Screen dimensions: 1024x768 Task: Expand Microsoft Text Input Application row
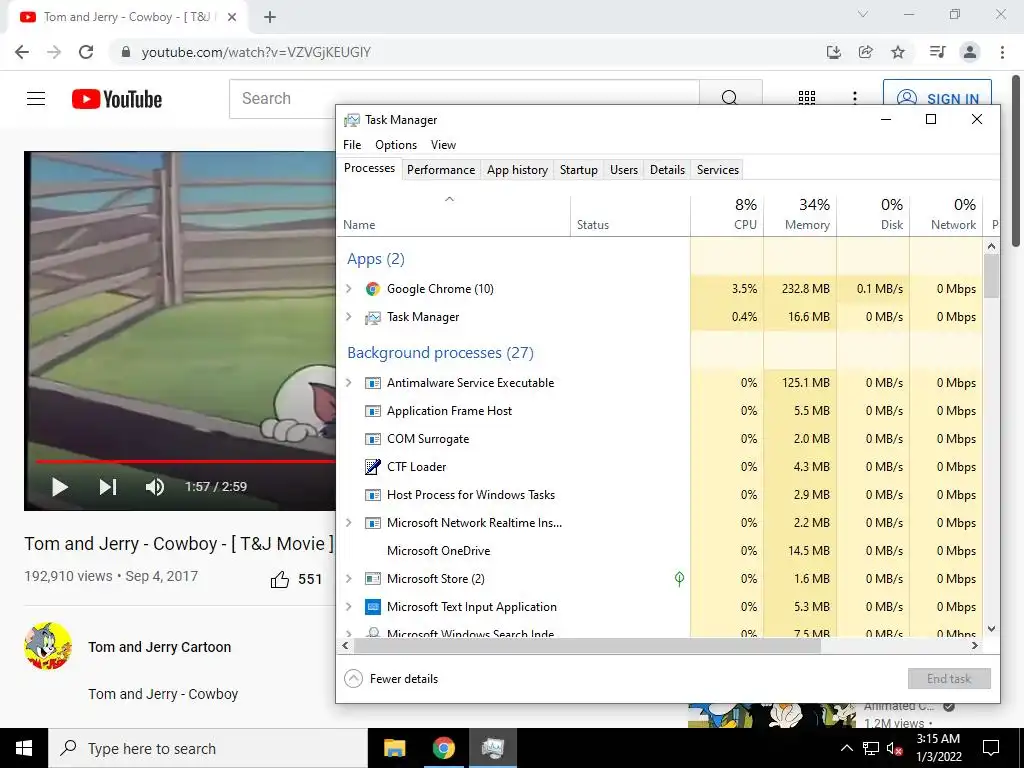tap(349, 607)
